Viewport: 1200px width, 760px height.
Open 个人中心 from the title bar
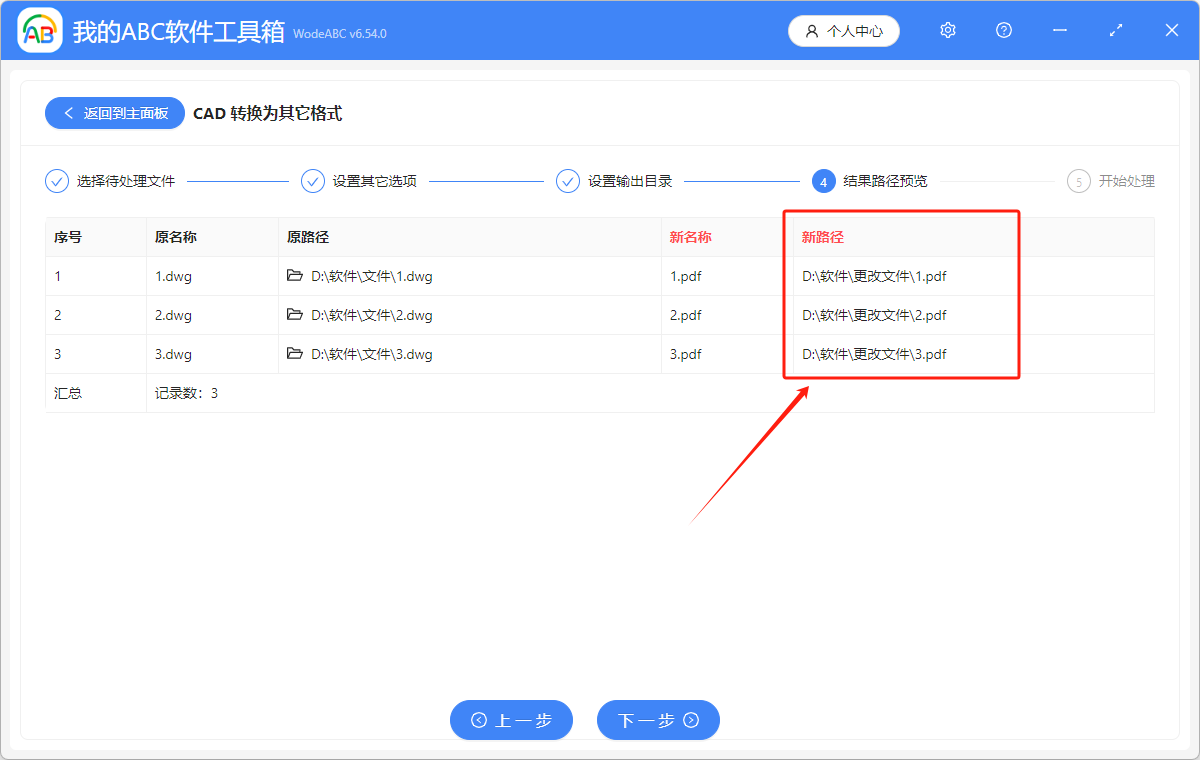click(843, 31)
